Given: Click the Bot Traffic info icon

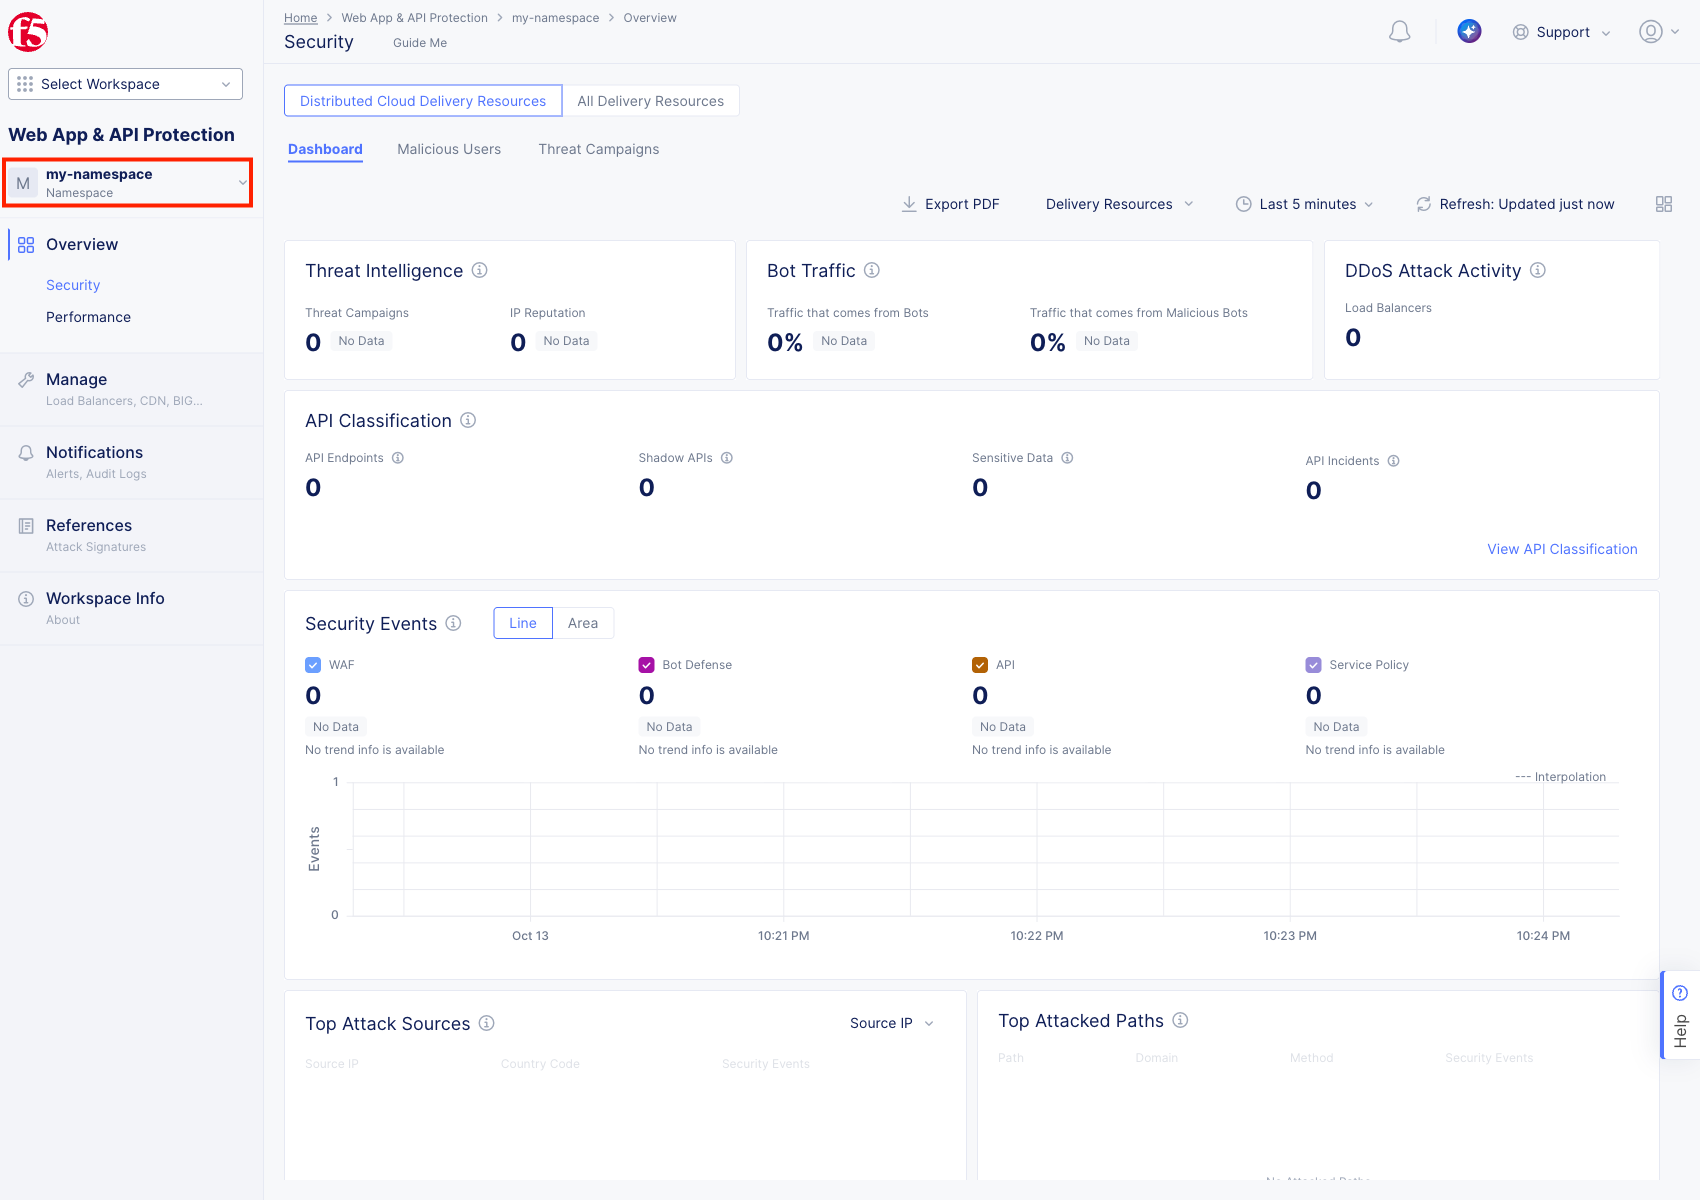Looking at the screenshot, I should pyautogui.click(x=872, y=270).
